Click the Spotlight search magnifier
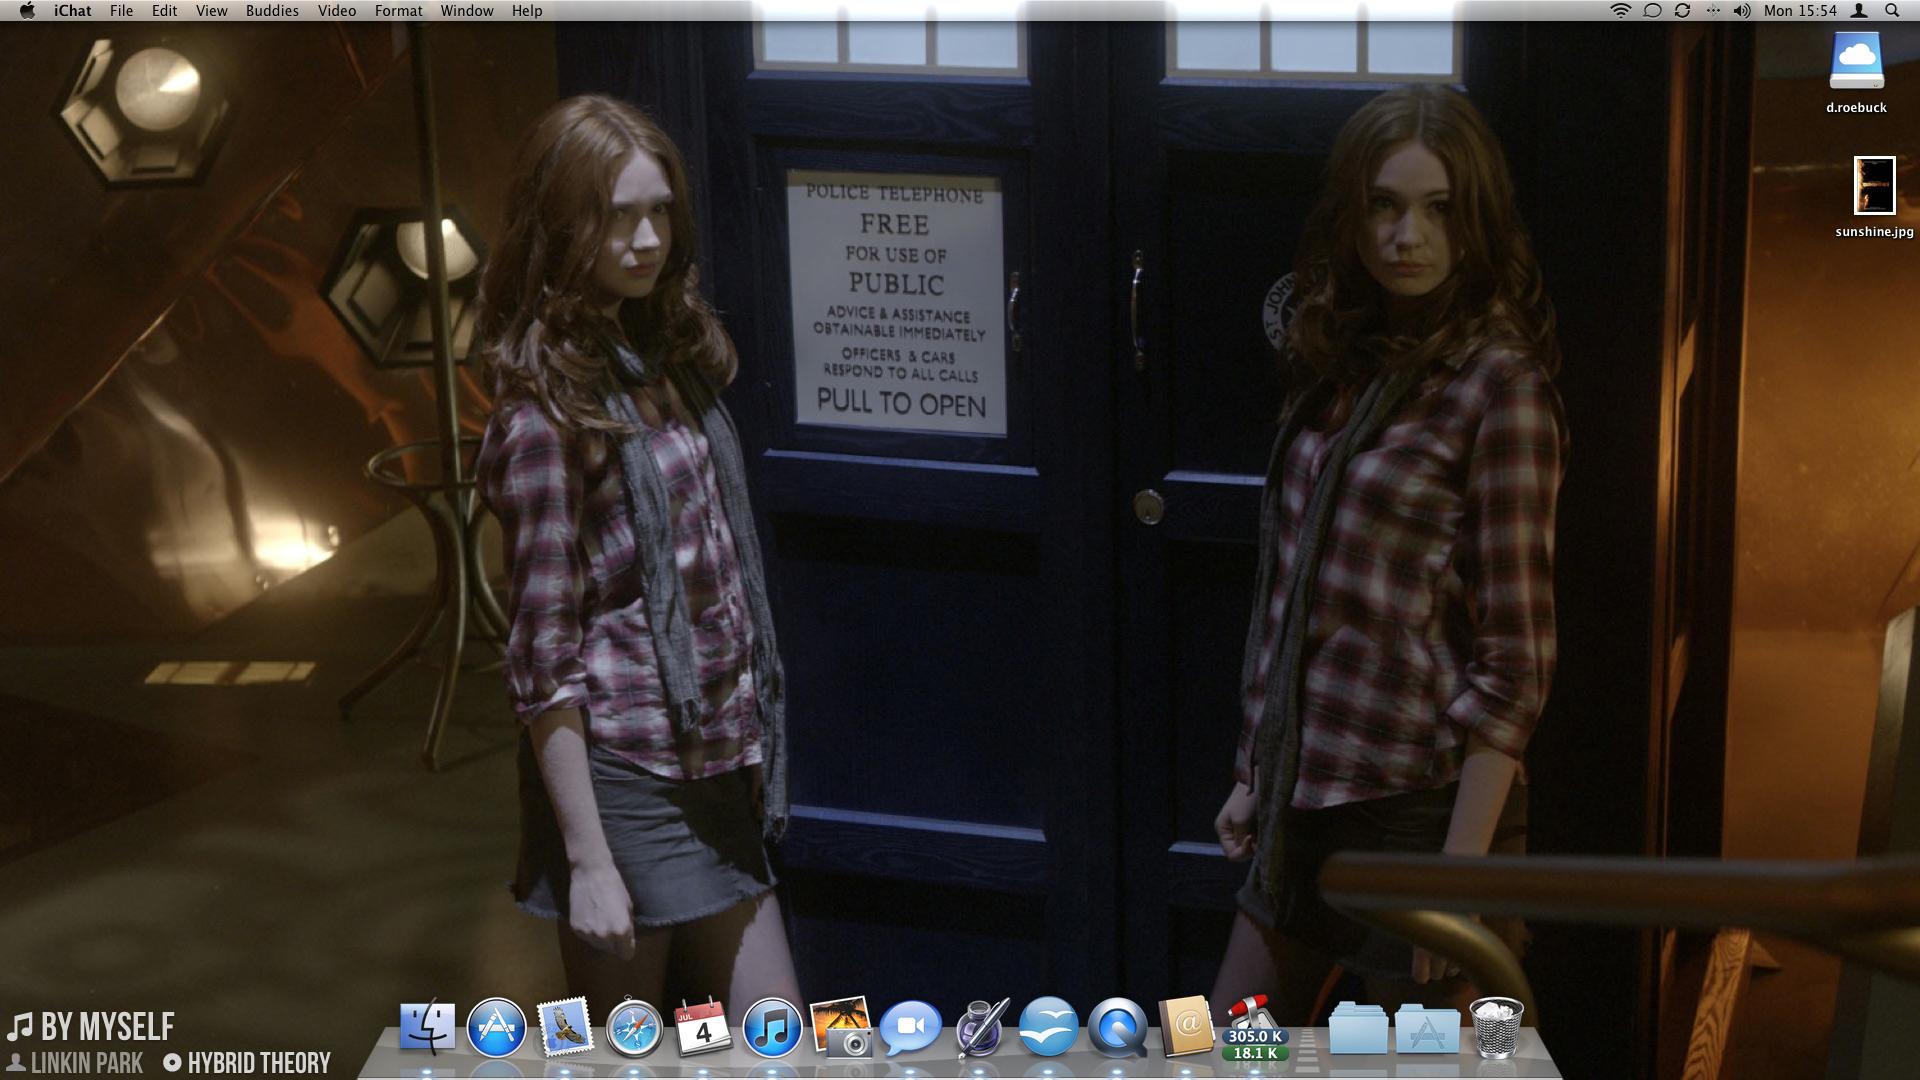 coord(1892,11)
